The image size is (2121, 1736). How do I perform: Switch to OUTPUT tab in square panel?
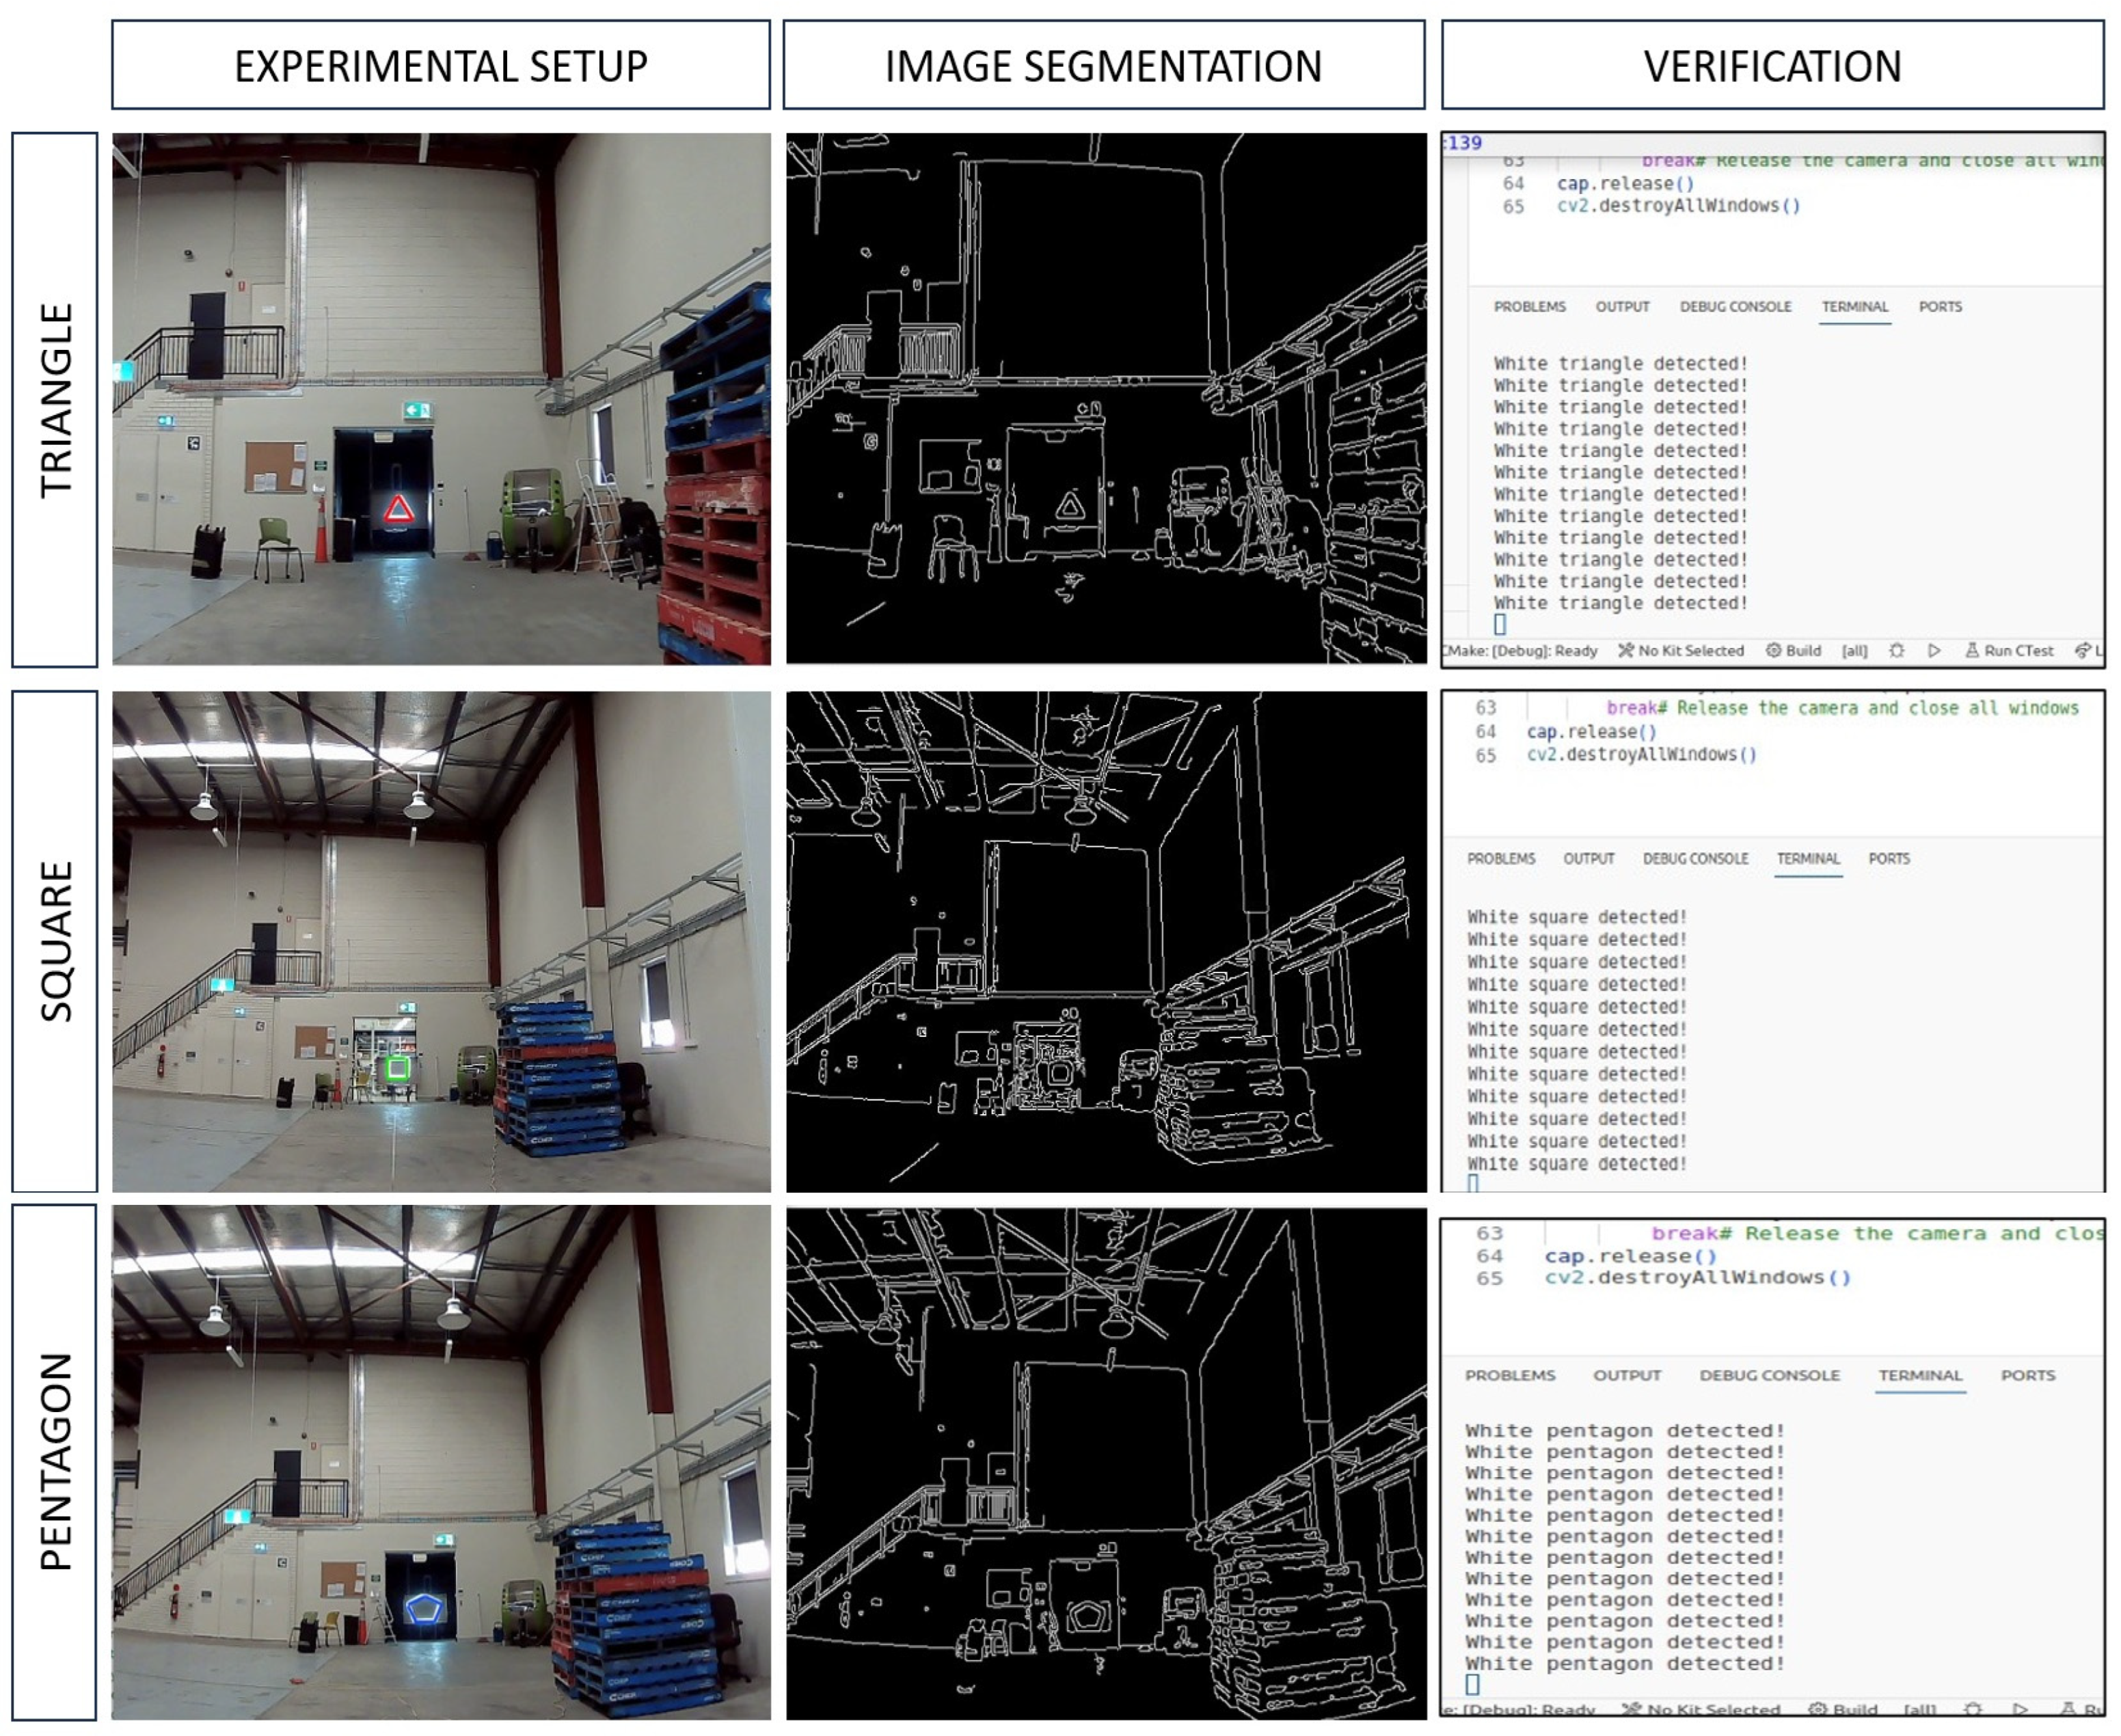click(x=1589, y=859)
